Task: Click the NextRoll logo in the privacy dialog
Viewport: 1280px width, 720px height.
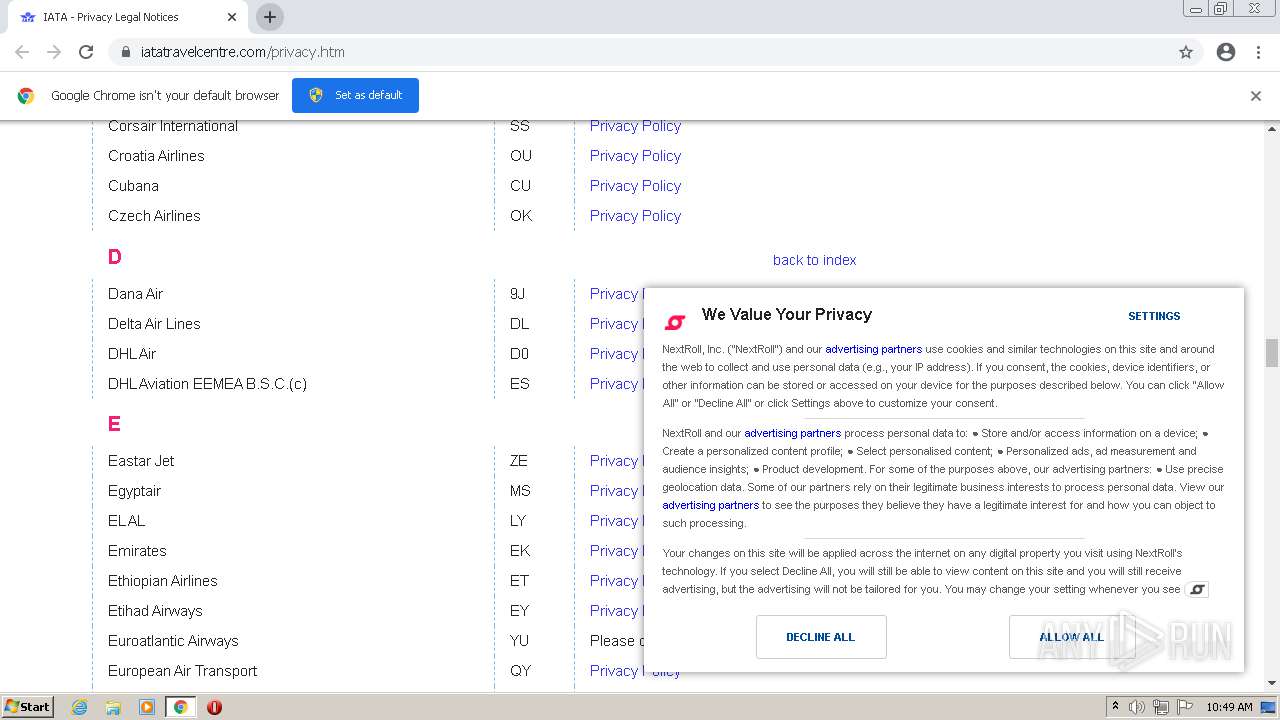Action: 675,322
